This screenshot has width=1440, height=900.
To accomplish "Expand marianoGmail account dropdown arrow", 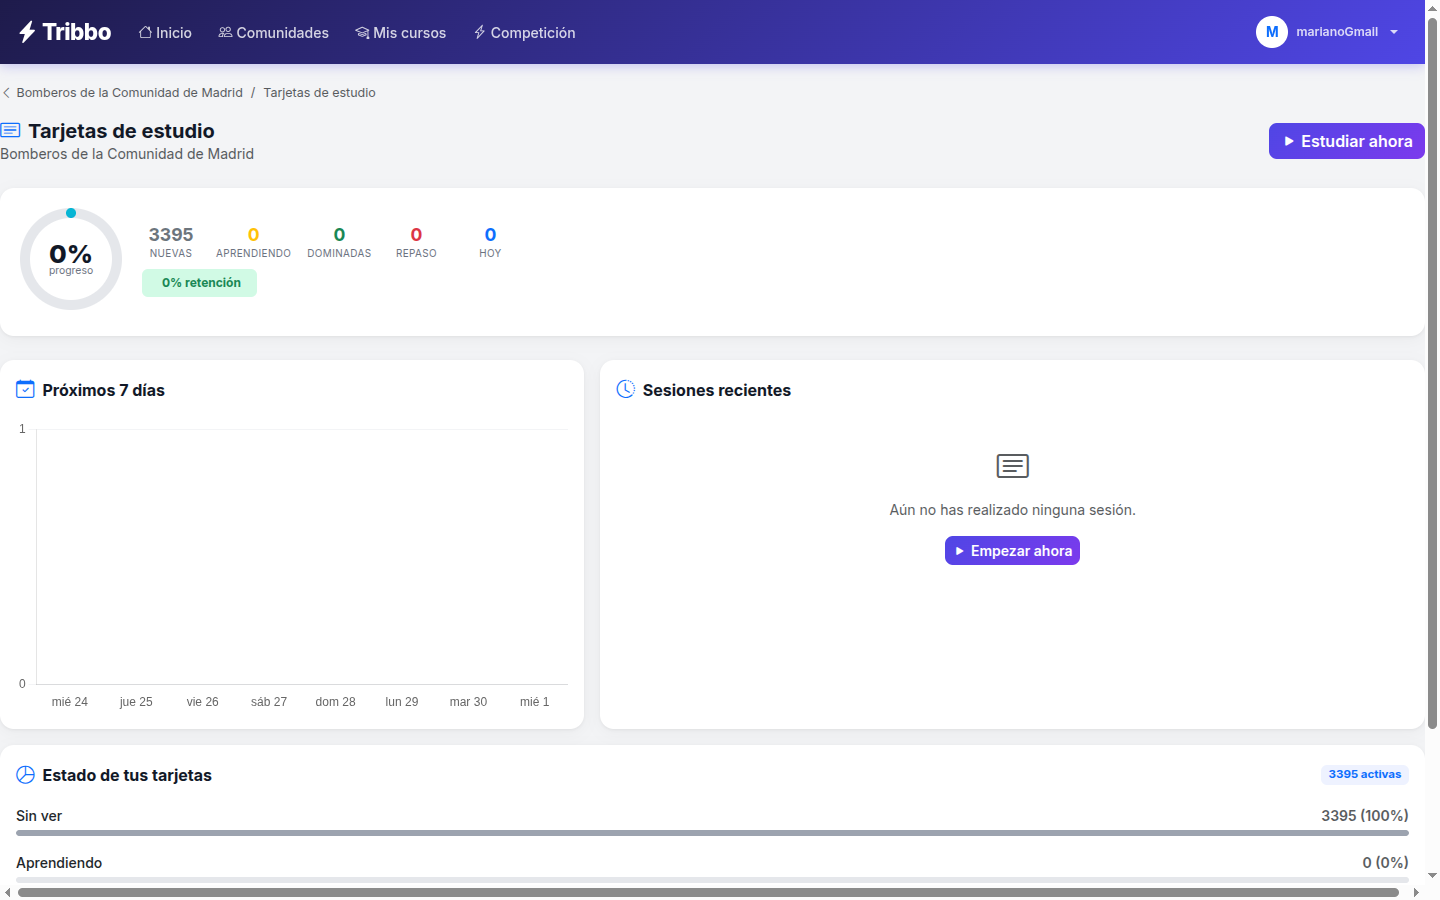I will [1394, 32].
